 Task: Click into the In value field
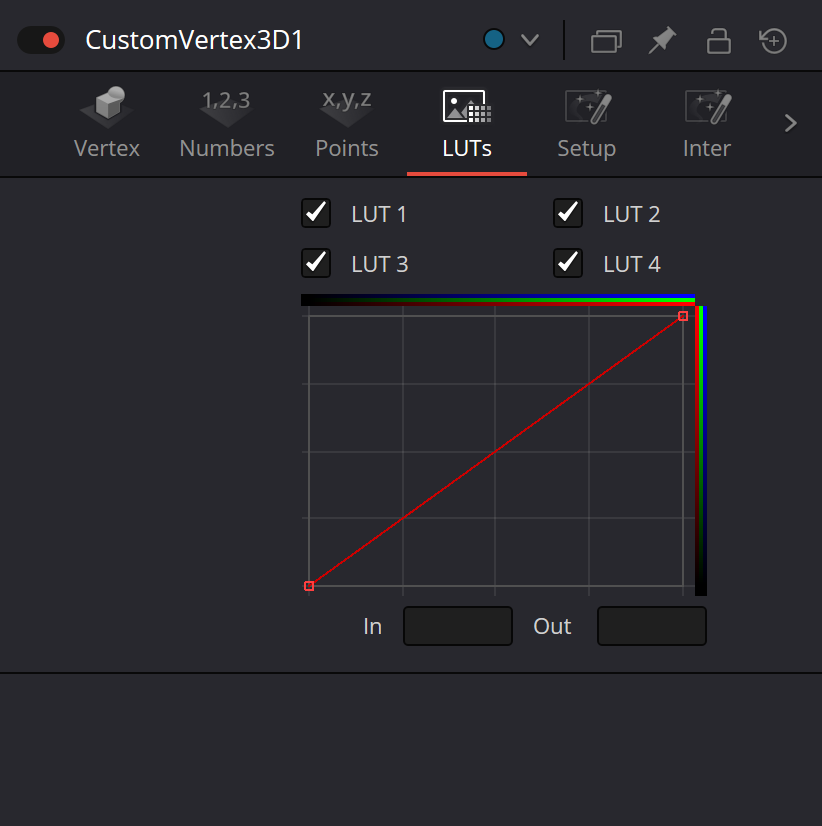click(x=457, y=626)
